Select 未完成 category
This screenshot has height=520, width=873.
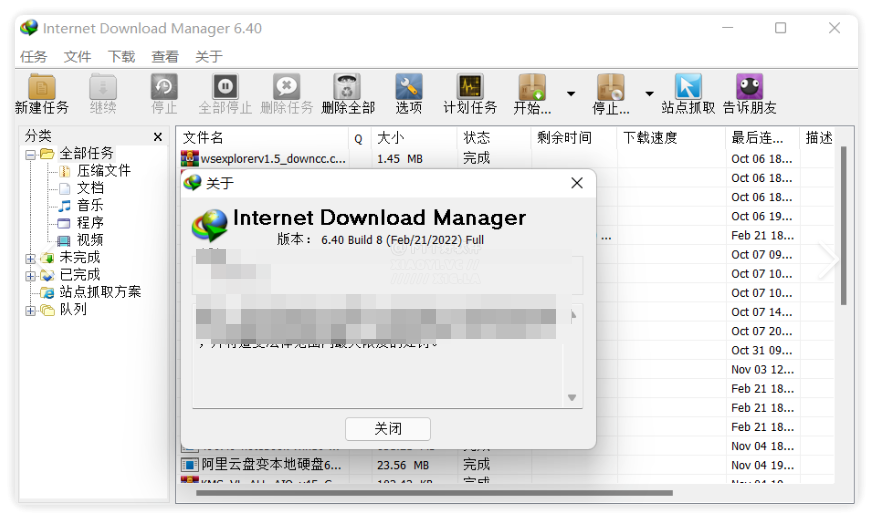click(80, 257)
